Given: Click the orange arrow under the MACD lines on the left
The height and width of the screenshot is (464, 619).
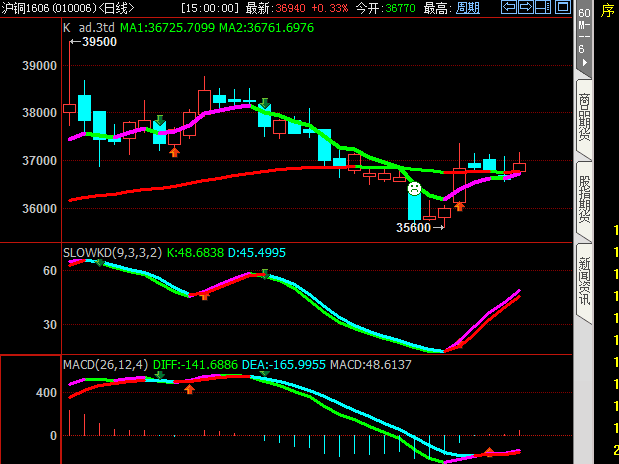Looking at the screenshot, I should 189,389.
